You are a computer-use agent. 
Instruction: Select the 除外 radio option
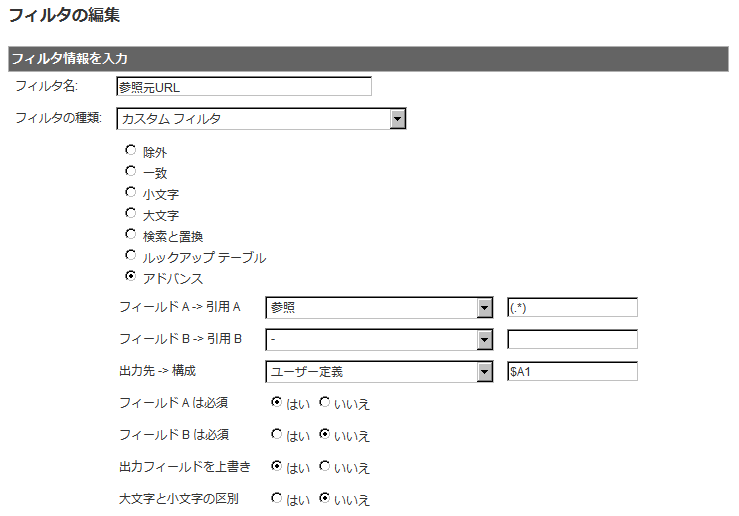(131, 150)
